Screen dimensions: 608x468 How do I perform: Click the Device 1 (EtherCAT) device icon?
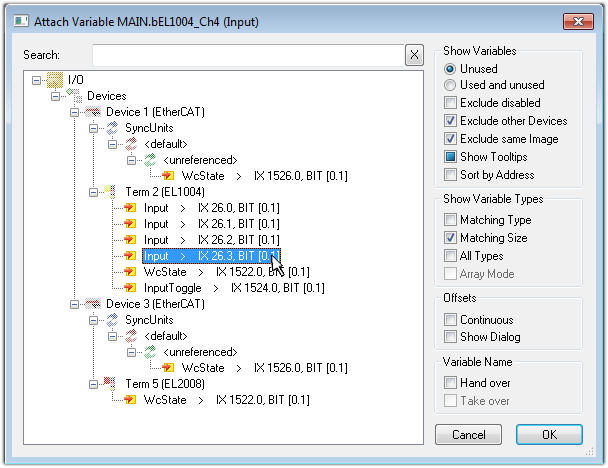(93, 112)
